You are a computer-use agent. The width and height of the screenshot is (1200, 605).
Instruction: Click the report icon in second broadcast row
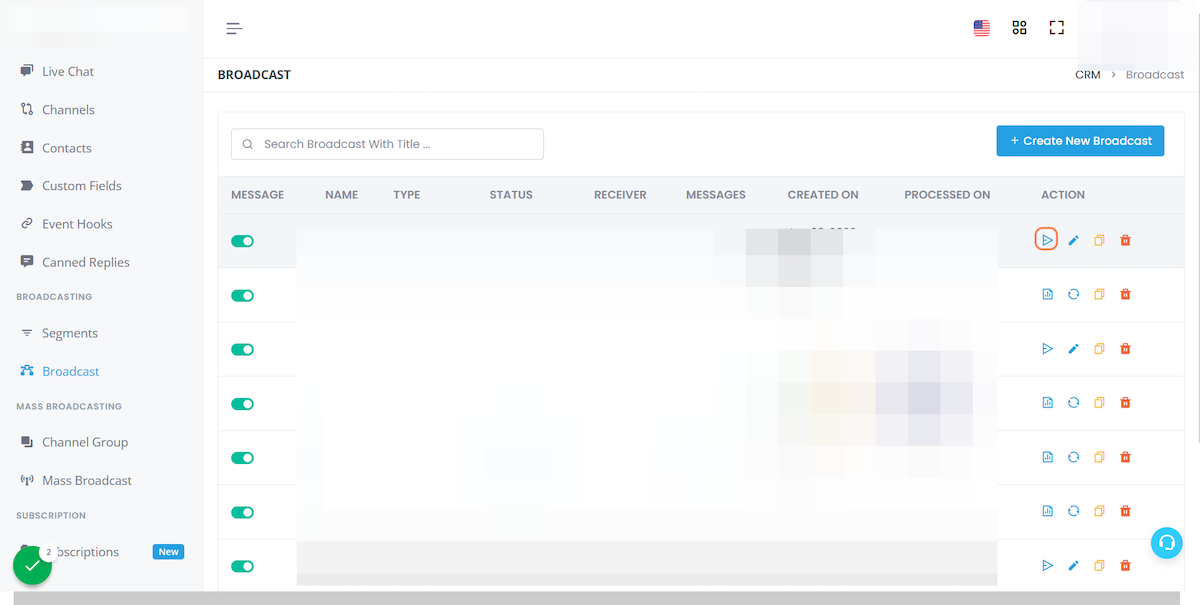pos(1047,294)
